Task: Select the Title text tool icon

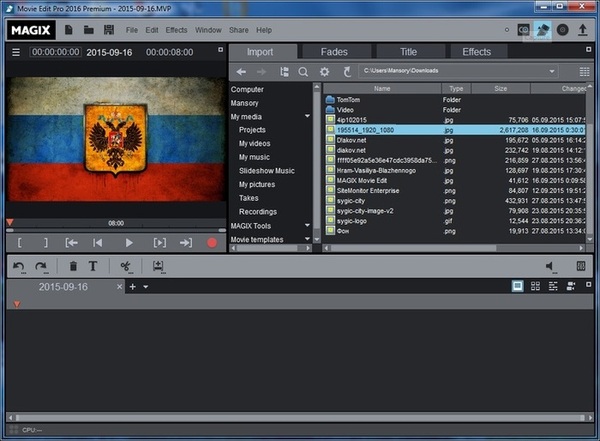Action: pyautogui.click(x=93, y=266)
